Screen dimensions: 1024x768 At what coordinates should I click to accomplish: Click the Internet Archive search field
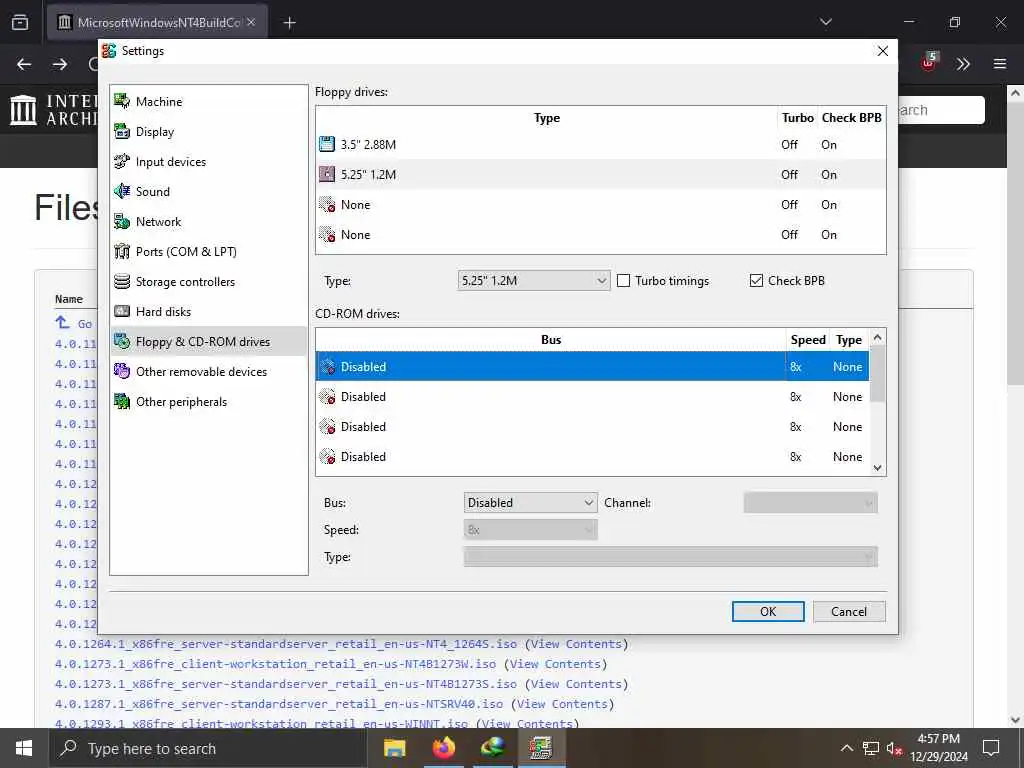click(941, 110)
